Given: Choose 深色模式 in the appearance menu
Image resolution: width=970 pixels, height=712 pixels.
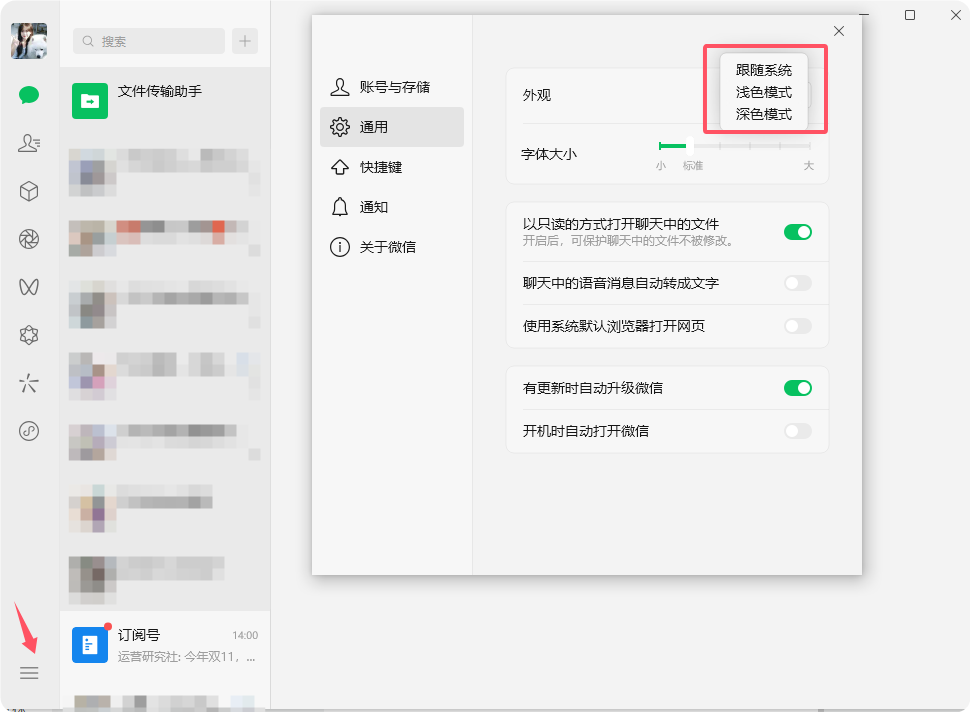Looking at the screenshot, I should (x=764, y=114).
